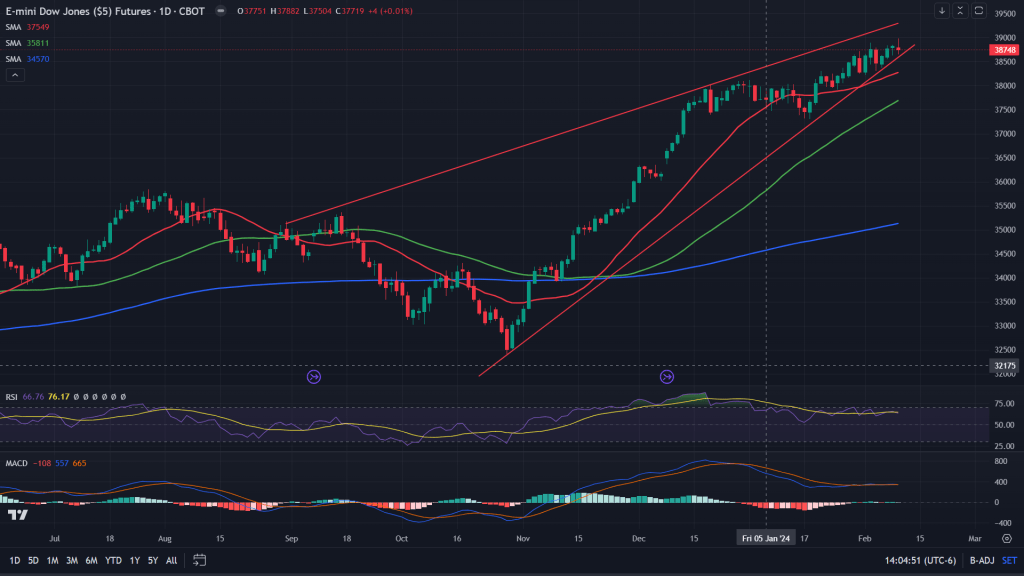Select the 5D range button

pyautogui.click(x=33, y=560)
